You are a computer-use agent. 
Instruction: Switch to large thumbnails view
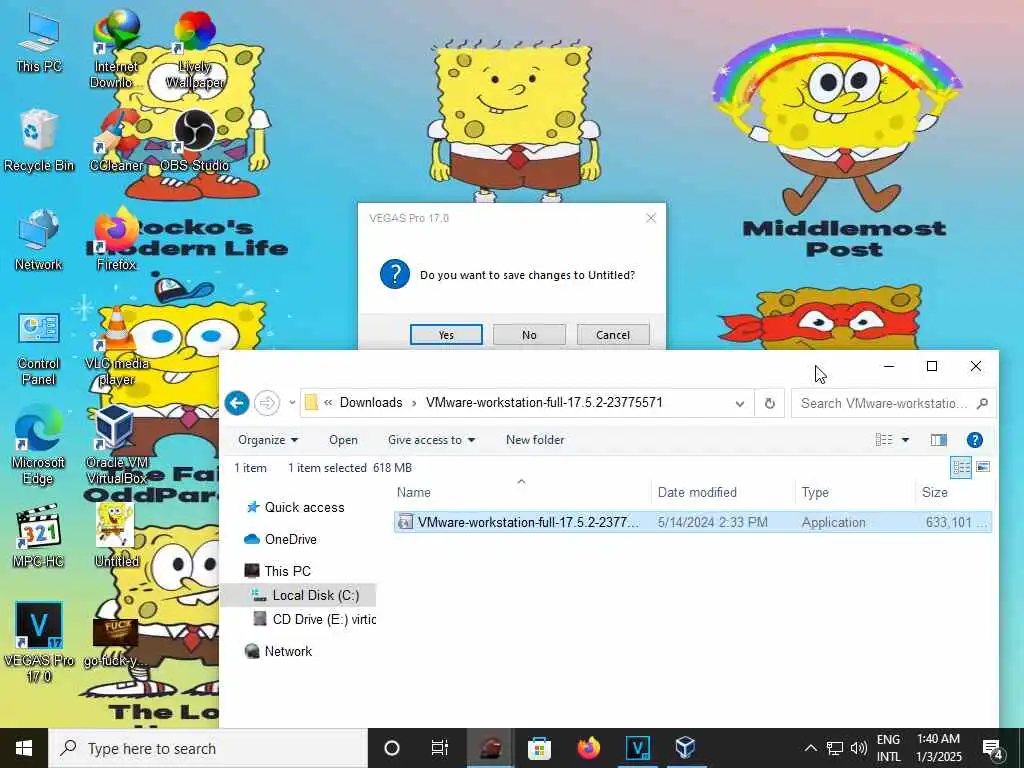[x=983, y=468]
